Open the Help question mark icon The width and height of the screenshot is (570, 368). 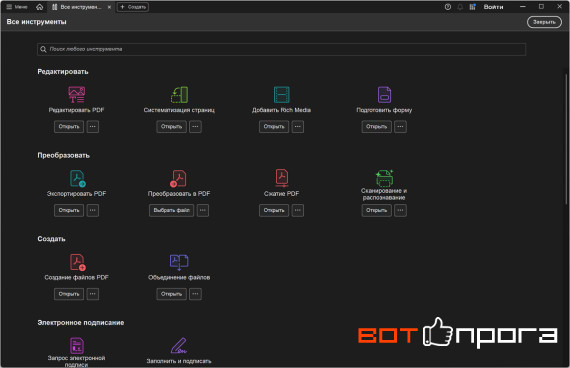(448, 7)
